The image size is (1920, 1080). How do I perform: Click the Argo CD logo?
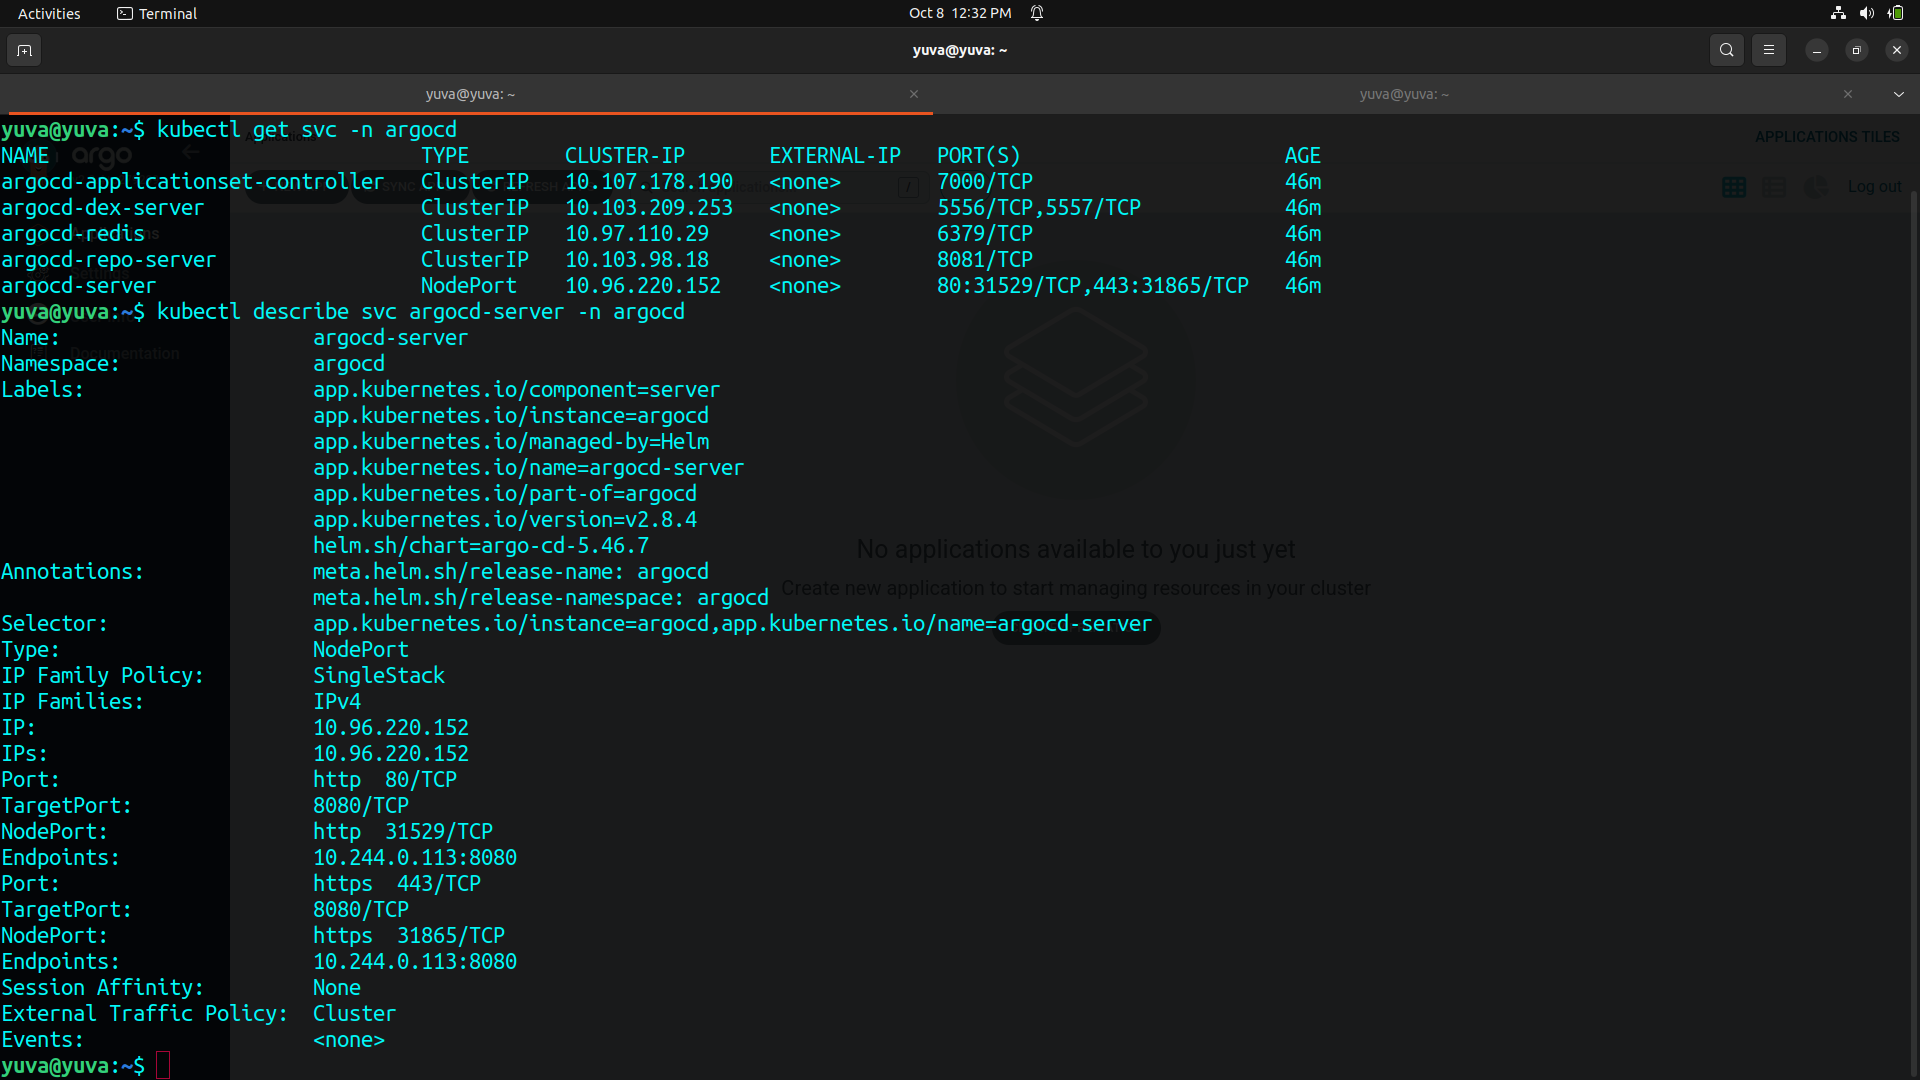click(x=100, y=156)
